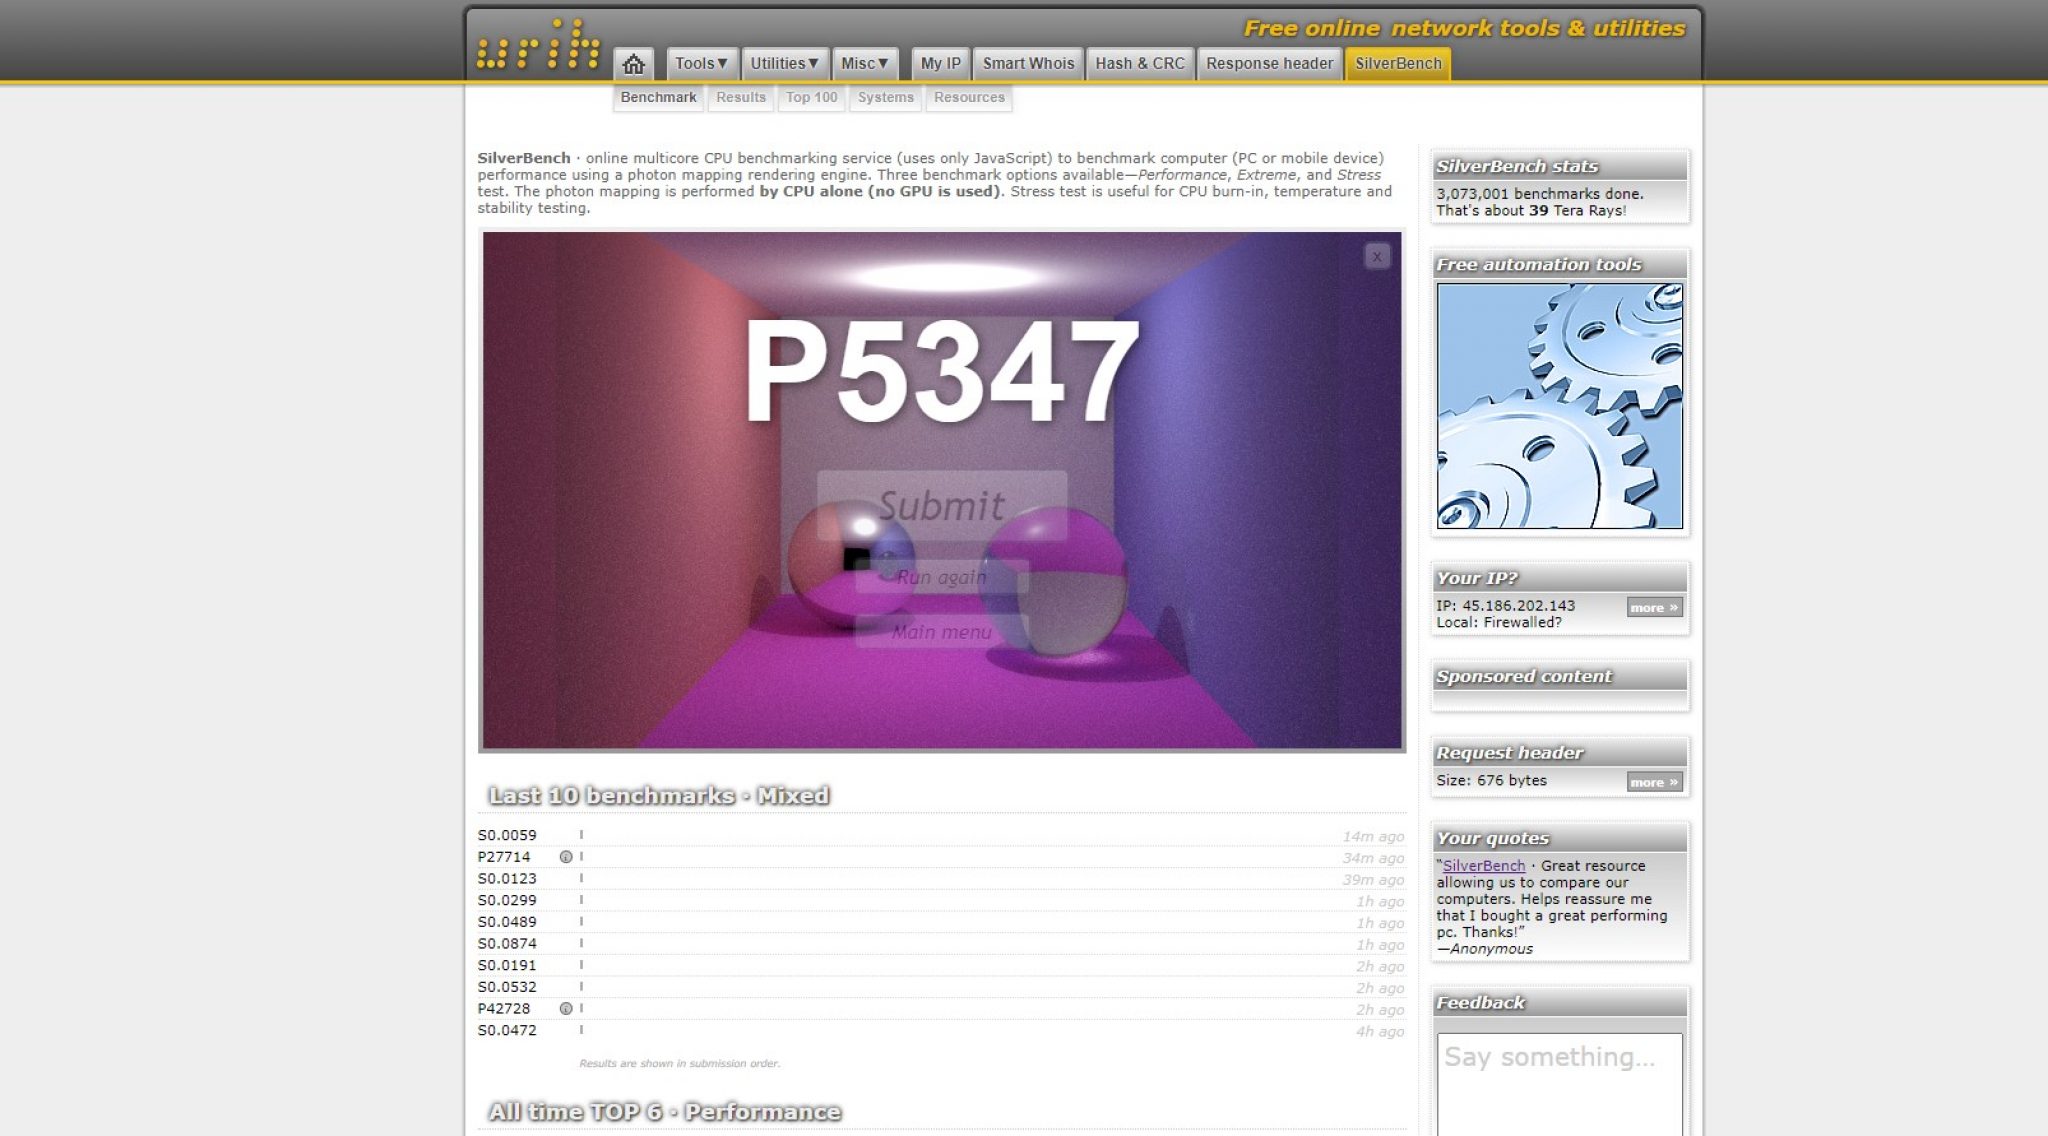This screenshot has width=2048, height=1136.
Task: Switch to the Top 100 tab
Action: [x=811, y=98]
